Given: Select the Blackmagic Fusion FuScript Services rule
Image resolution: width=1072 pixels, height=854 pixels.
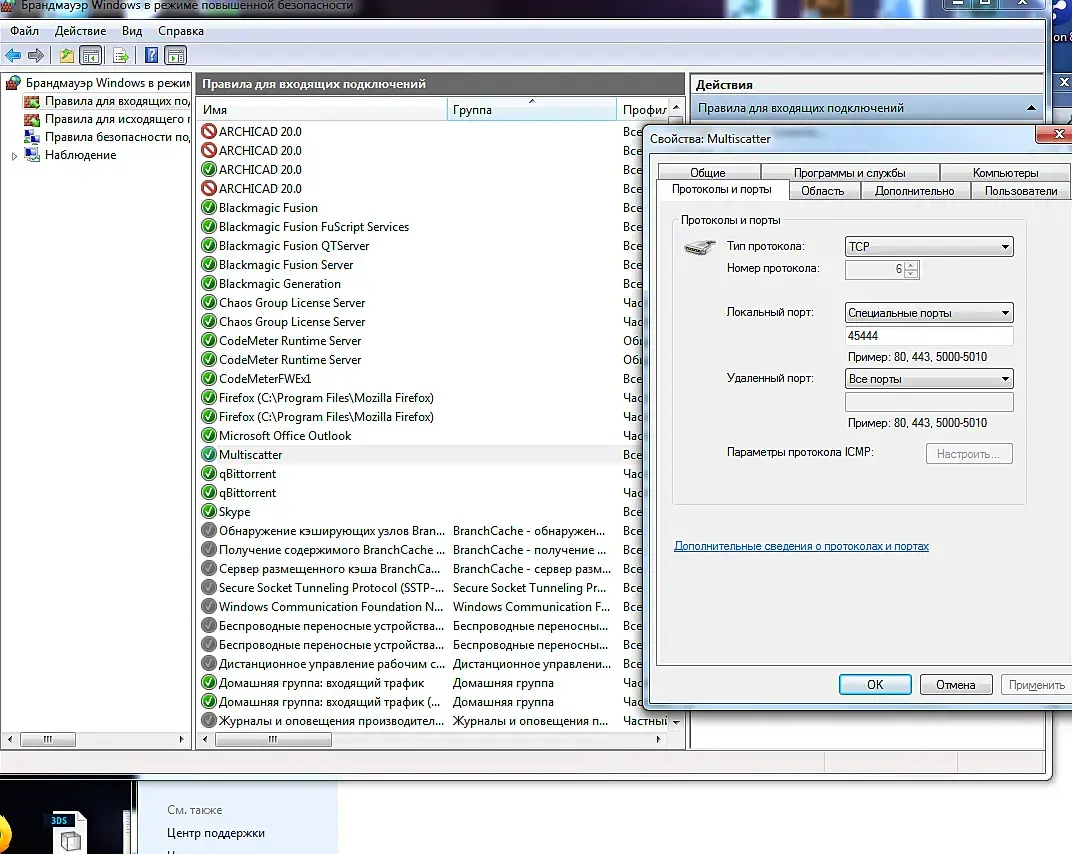Looking at the screenshot, I should tap(314, 226).
